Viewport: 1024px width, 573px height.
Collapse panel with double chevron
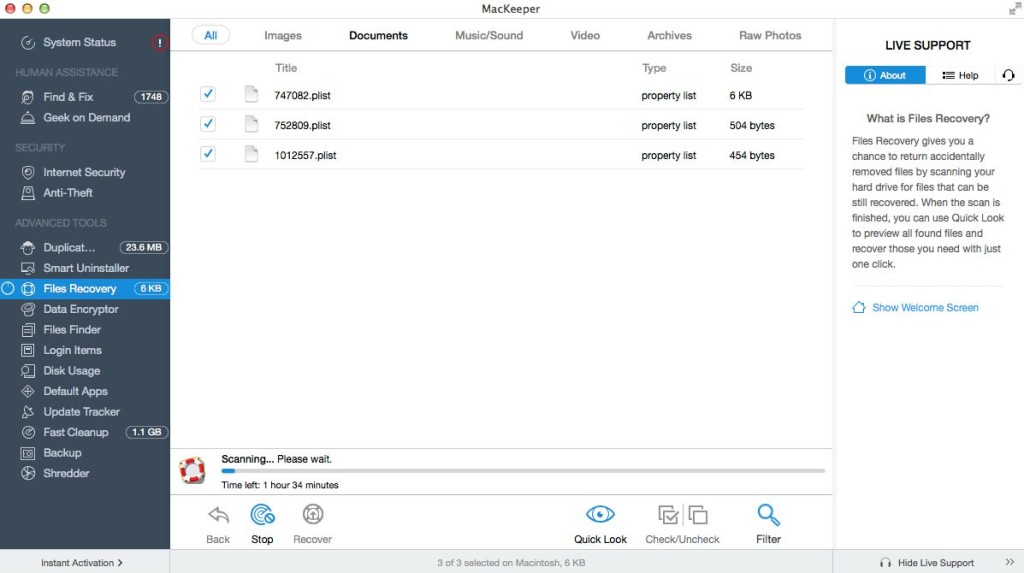point(1010,562)
